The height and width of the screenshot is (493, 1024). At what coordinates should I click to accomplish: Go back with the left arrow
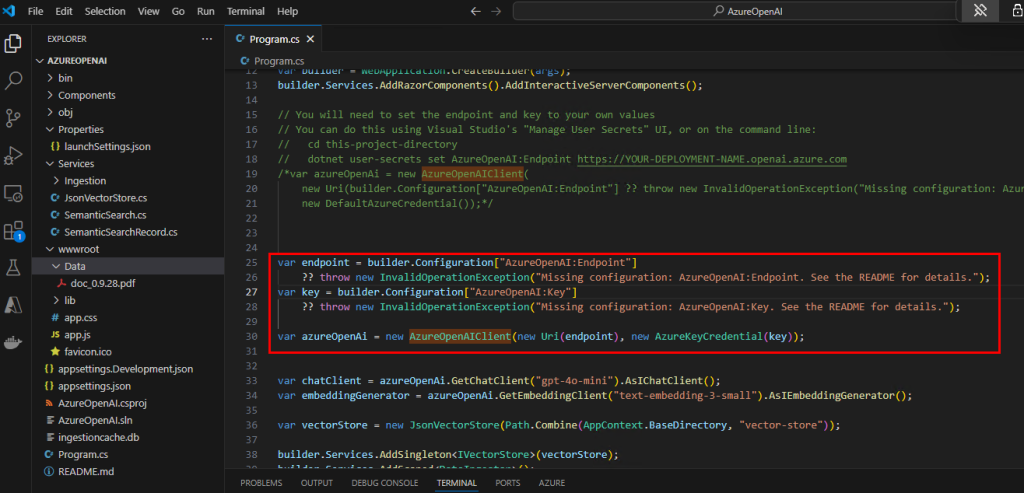coord(475,11)
